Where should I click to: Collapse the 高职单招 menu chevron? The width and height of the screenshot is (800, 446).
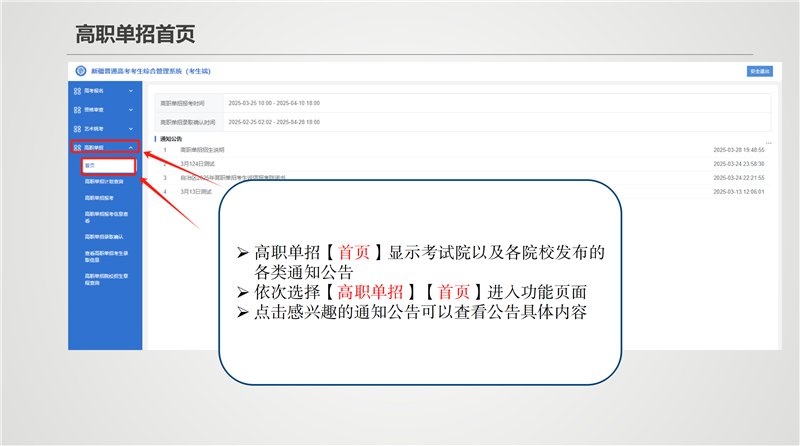133,147
